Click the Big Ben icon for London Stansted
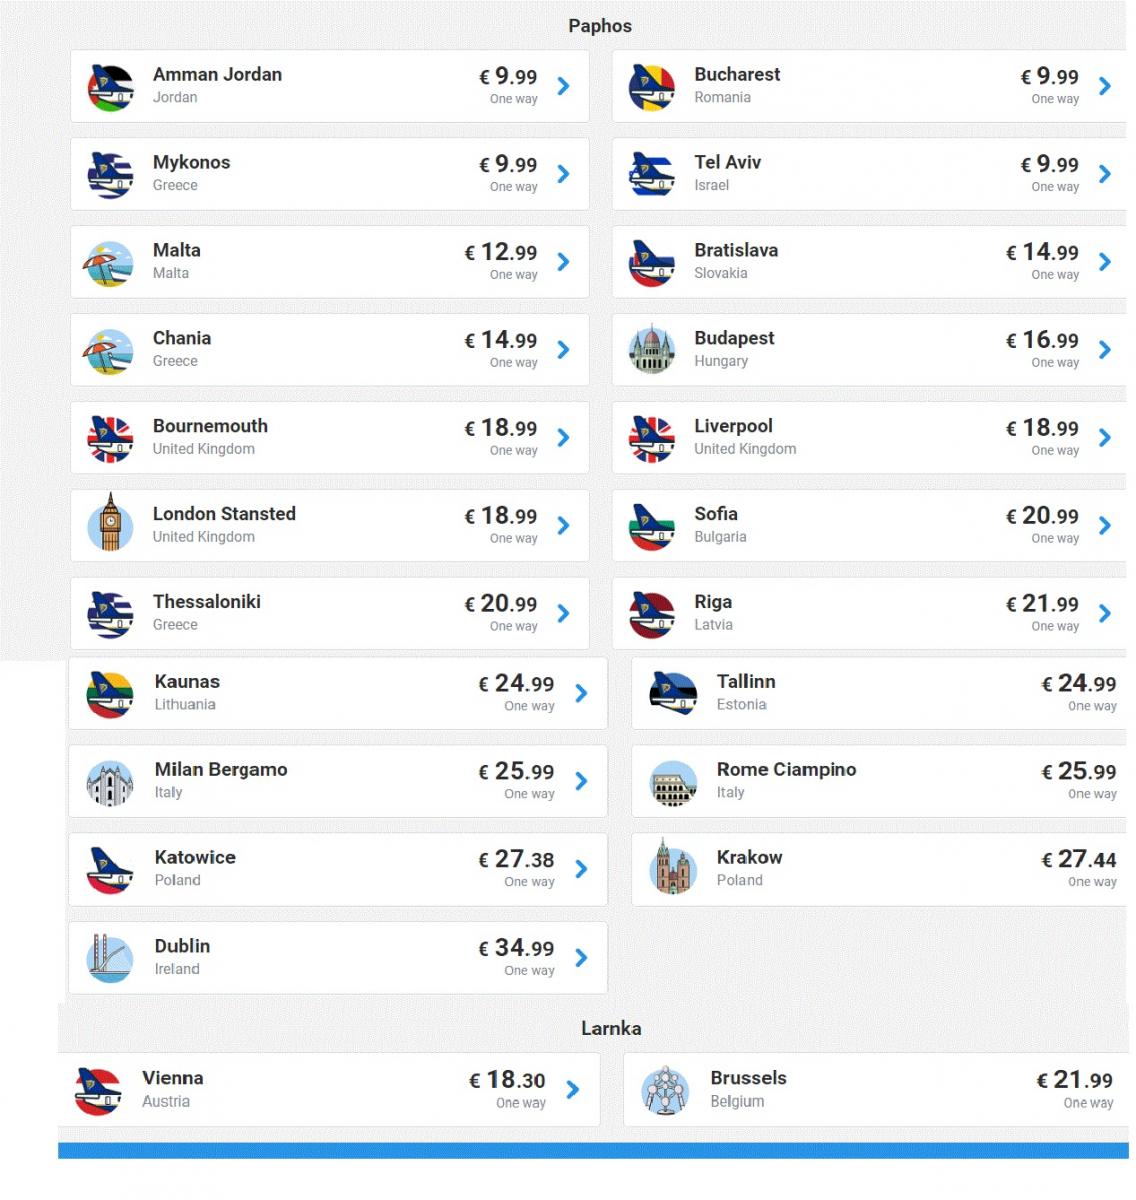The width and height of the screenshot is (1136, 1200). tap(110, 522)
